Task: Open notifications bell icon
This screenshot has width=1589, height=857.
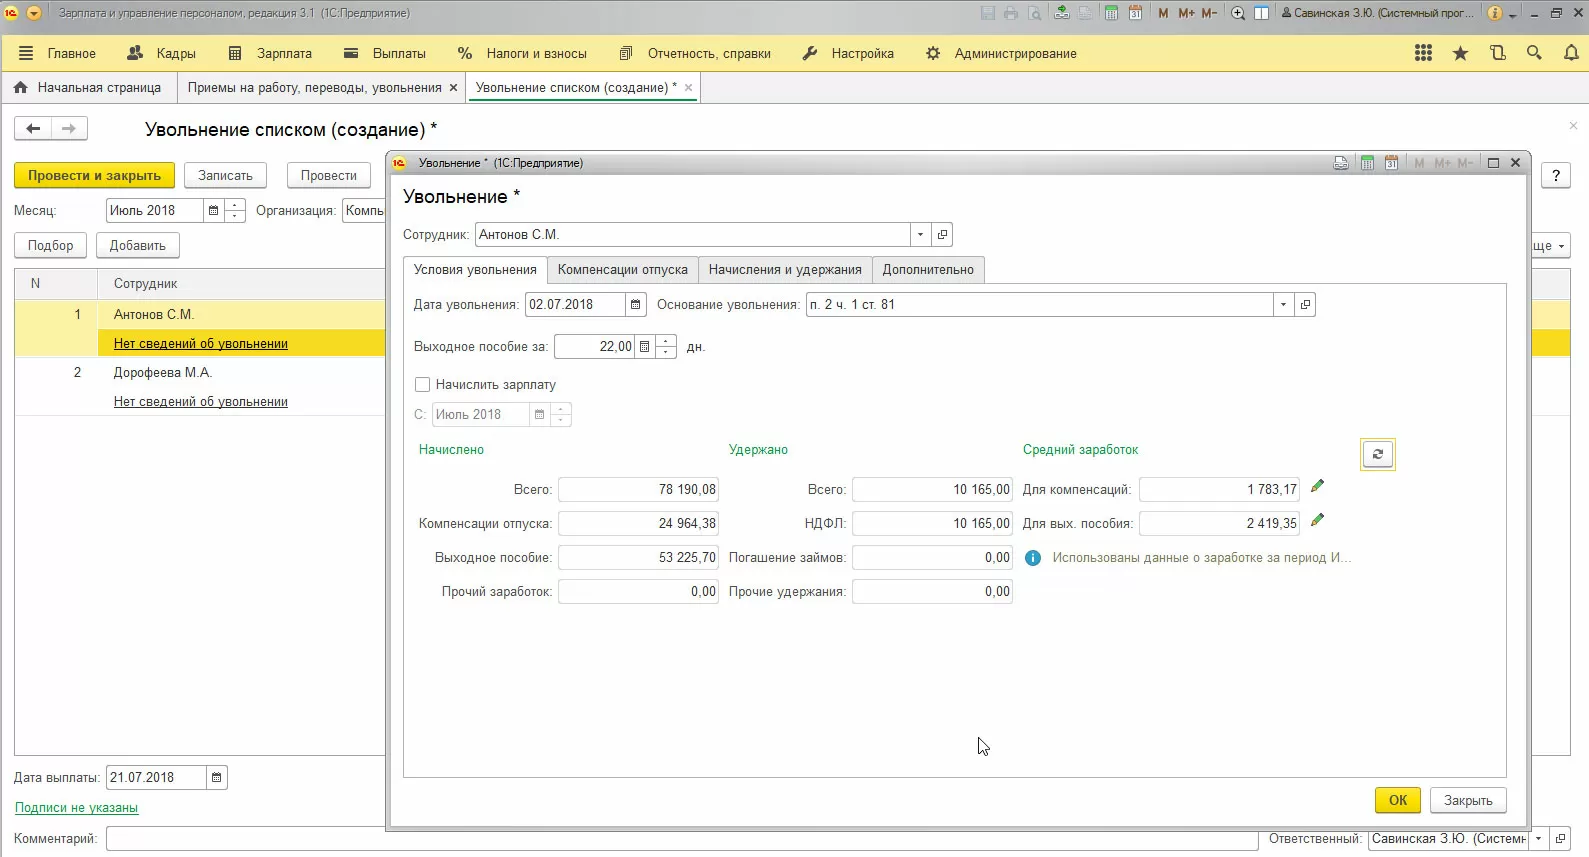Action: (1570, 53)
